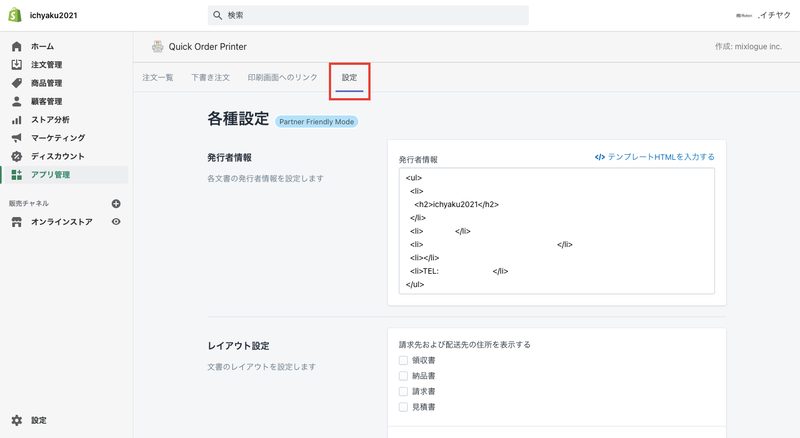This screenshot has width=800, height=438.
Task: Switch to the 注文一覧 tab
Action: [x=158, y=78]
